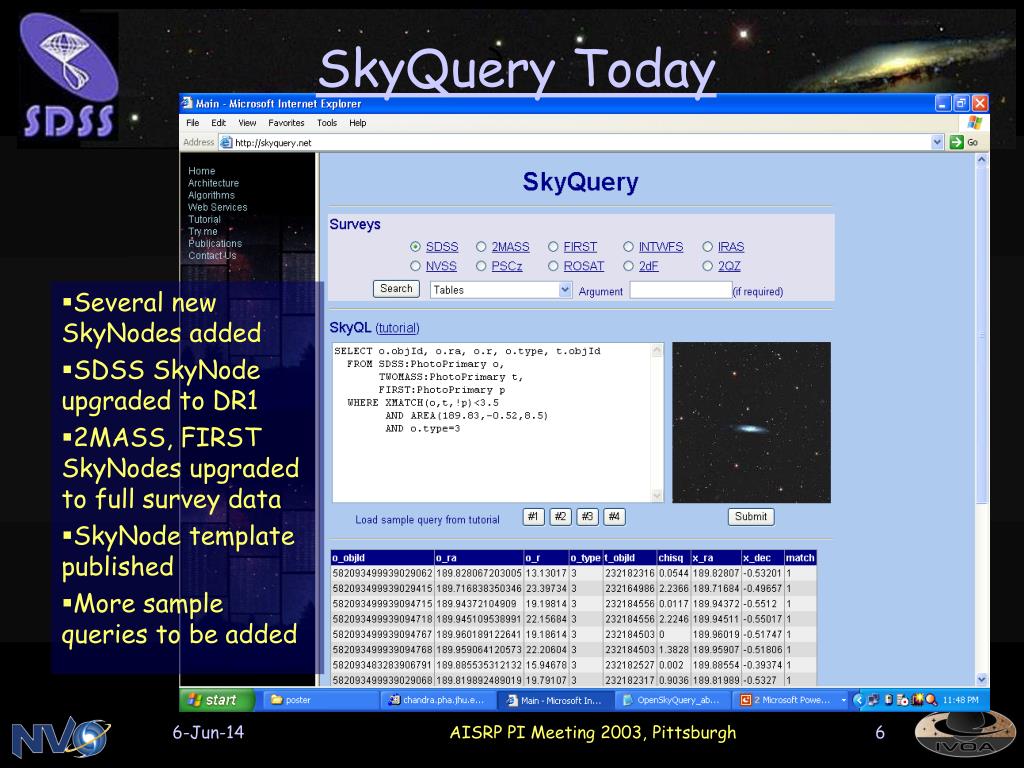Click the system tray magnifier icon
Image resolution: width=1024 pixels, height=768 pixels.
click(x=931, y=699)
